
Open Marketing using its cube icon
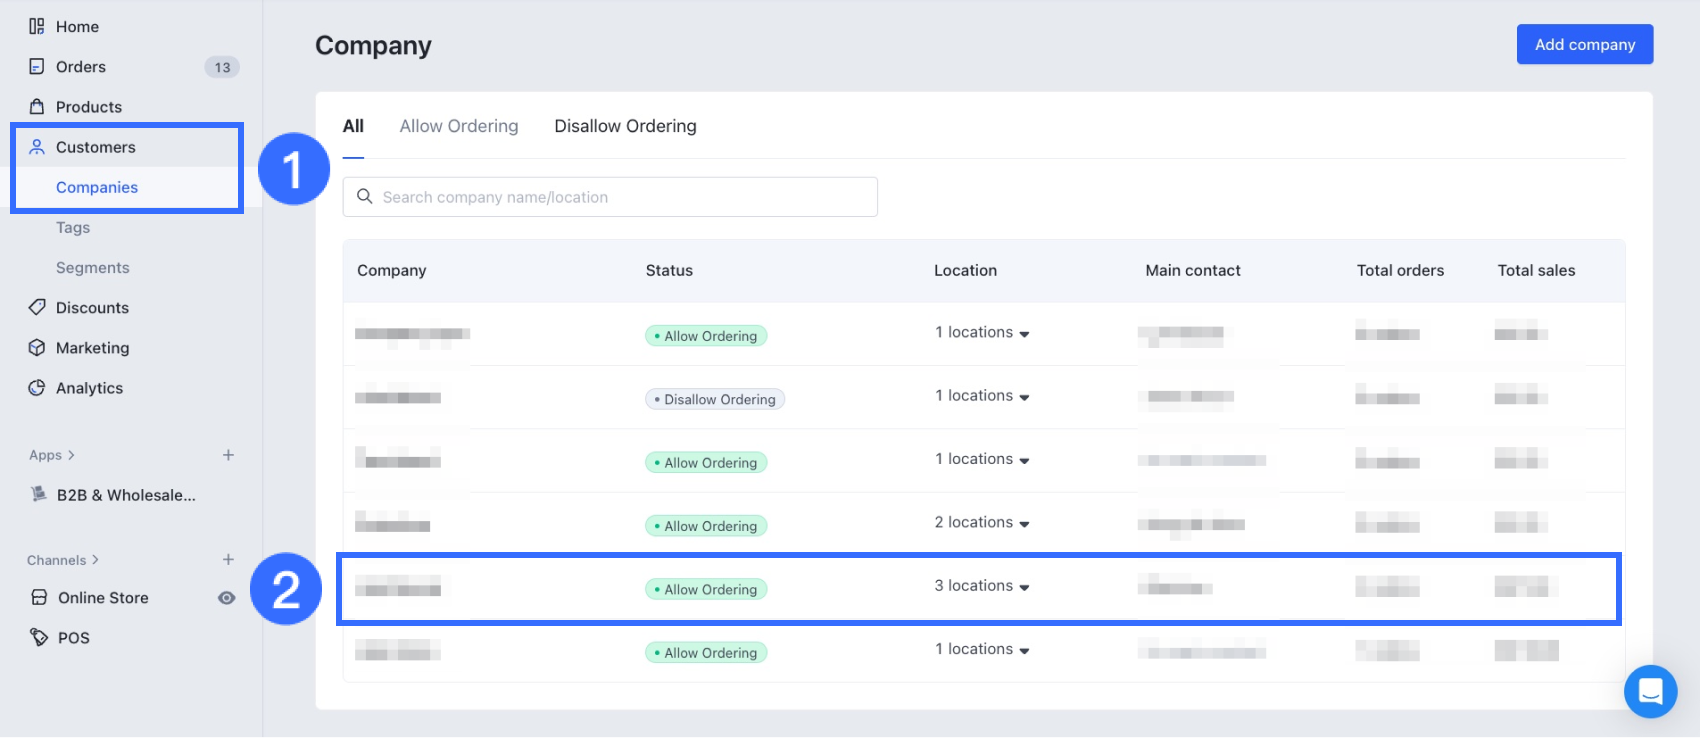(37, 348)
